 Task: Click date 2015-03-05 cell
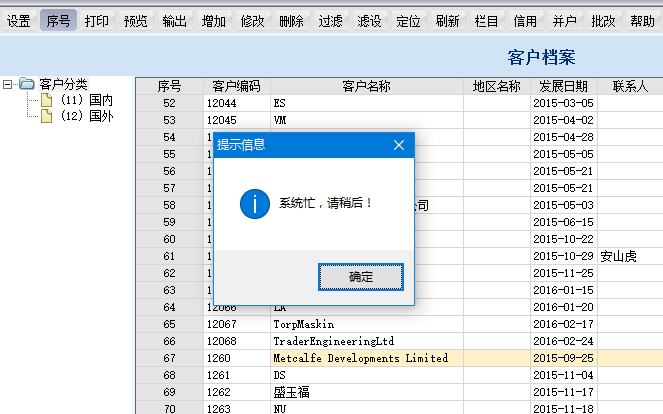pos(564,103)
